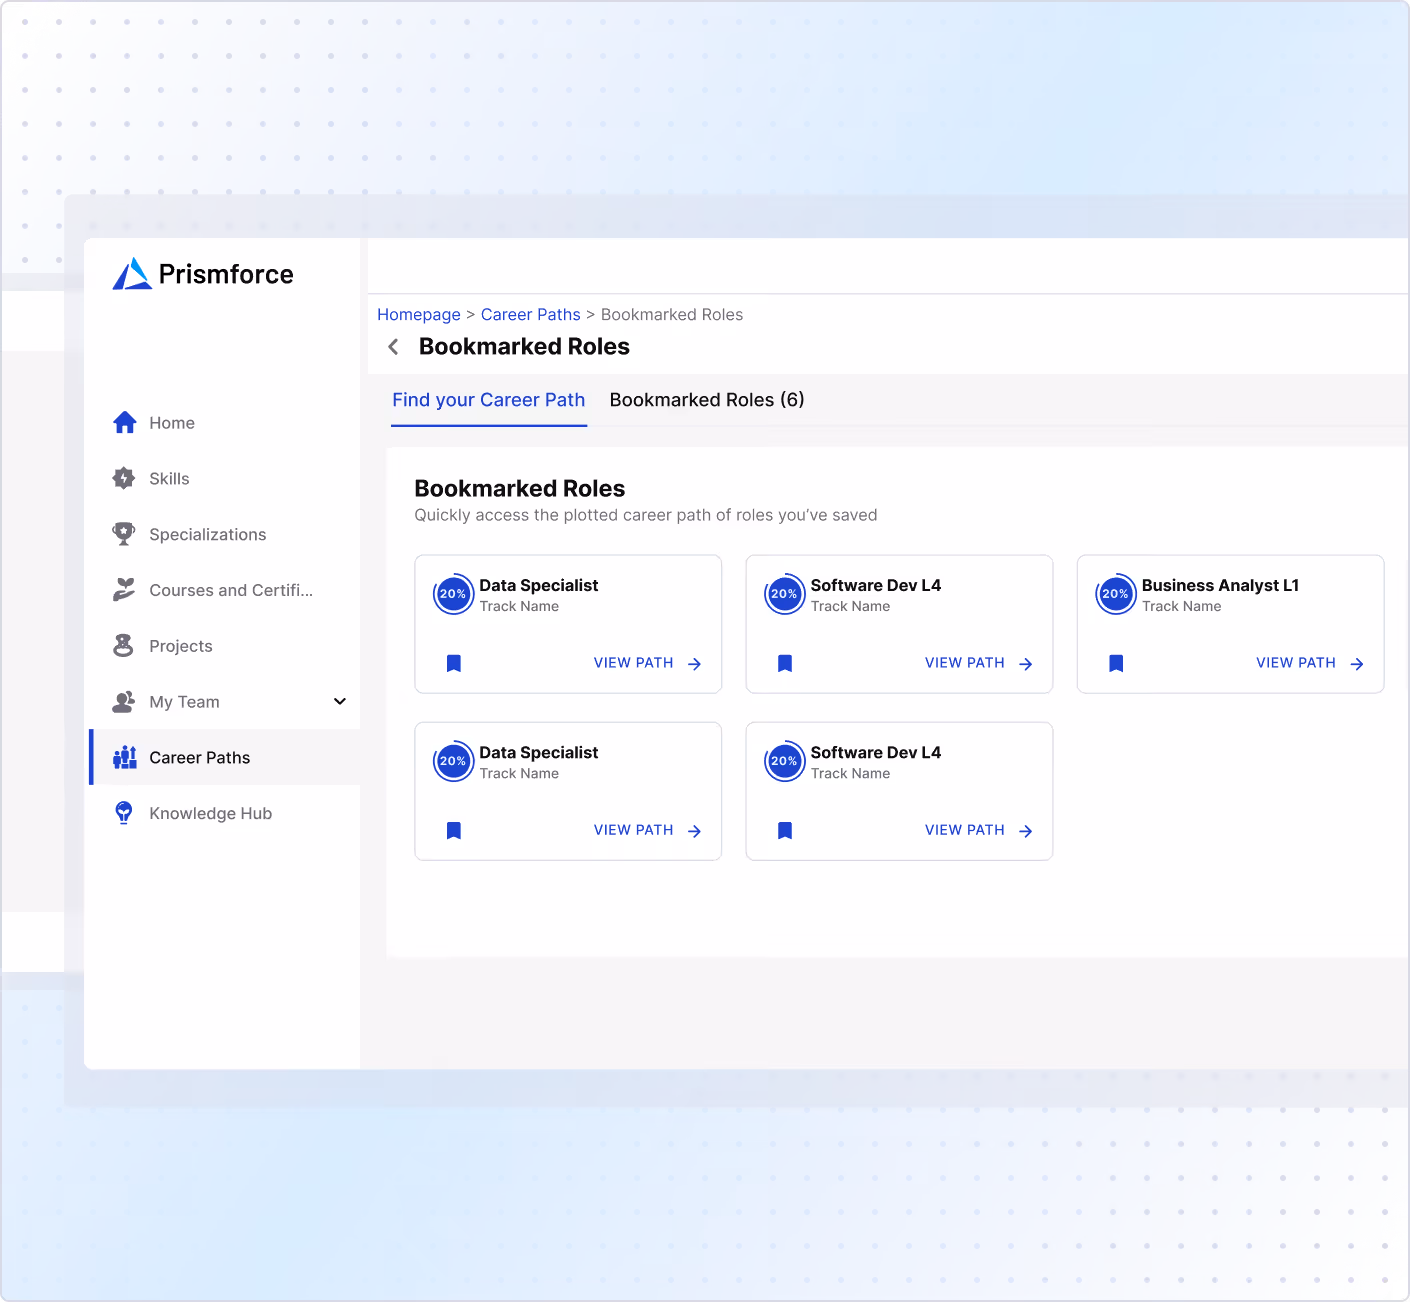Open Knowledge Hub via the bulb icon
This screenshot has width=1410, height=1302.
click(124, 813)
